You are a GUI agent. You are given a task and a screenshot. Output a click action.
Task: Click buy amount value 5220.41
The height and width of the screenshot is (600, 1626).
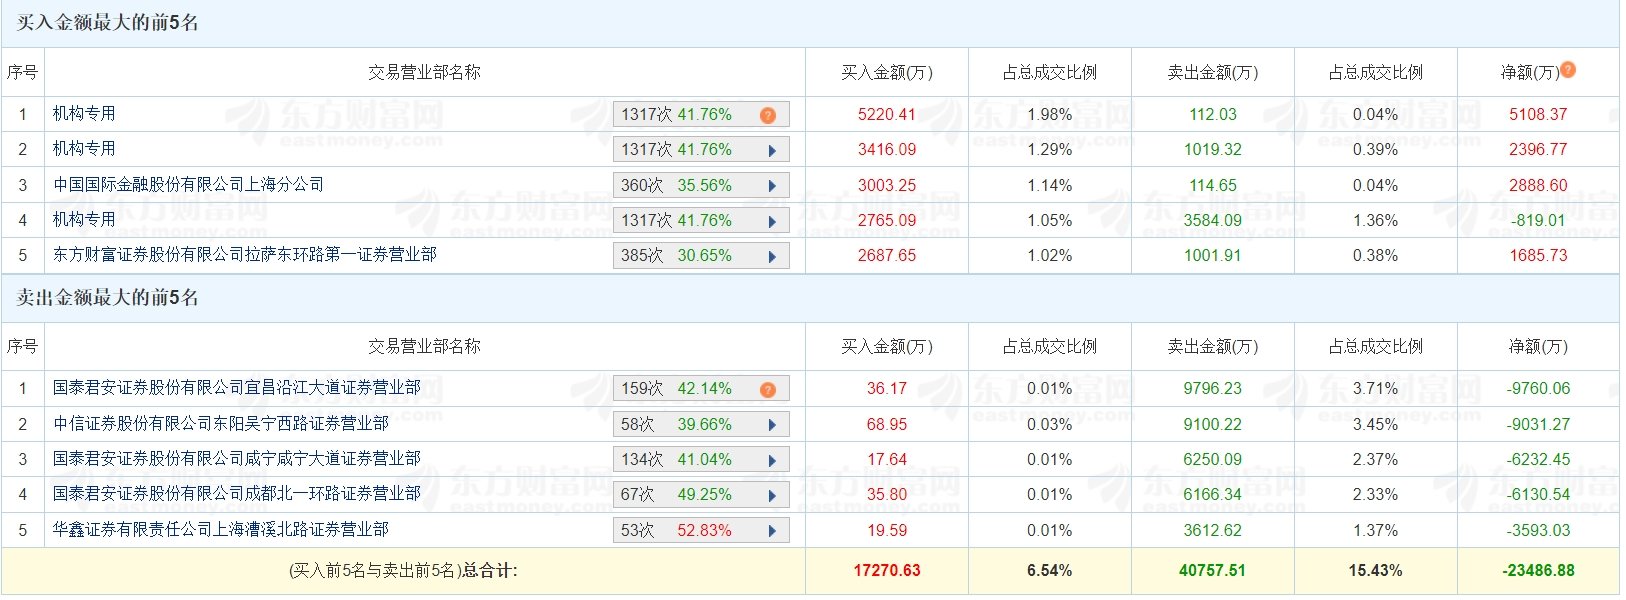(886, 115)
